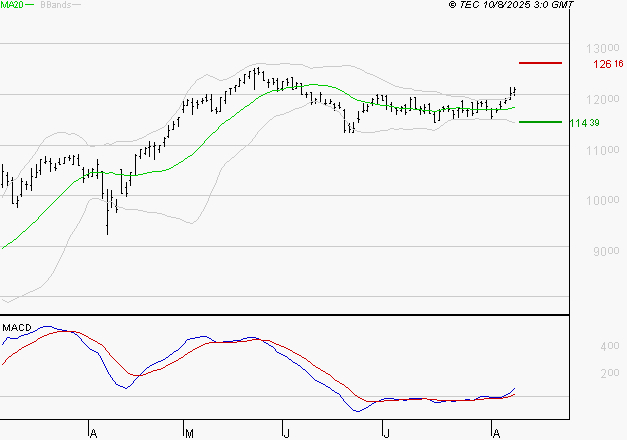Click the BBands legend label
This screenshot has height=440, width=627.
(56, 5)
